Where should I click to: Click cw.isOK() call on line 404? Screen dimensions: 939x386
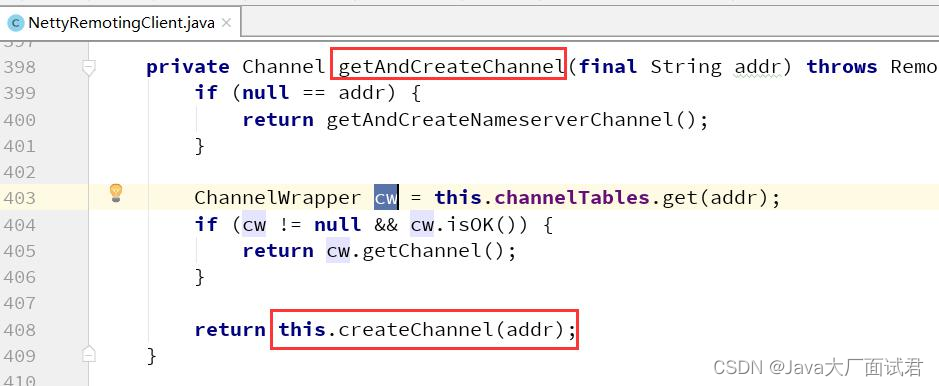coord(470,224)
